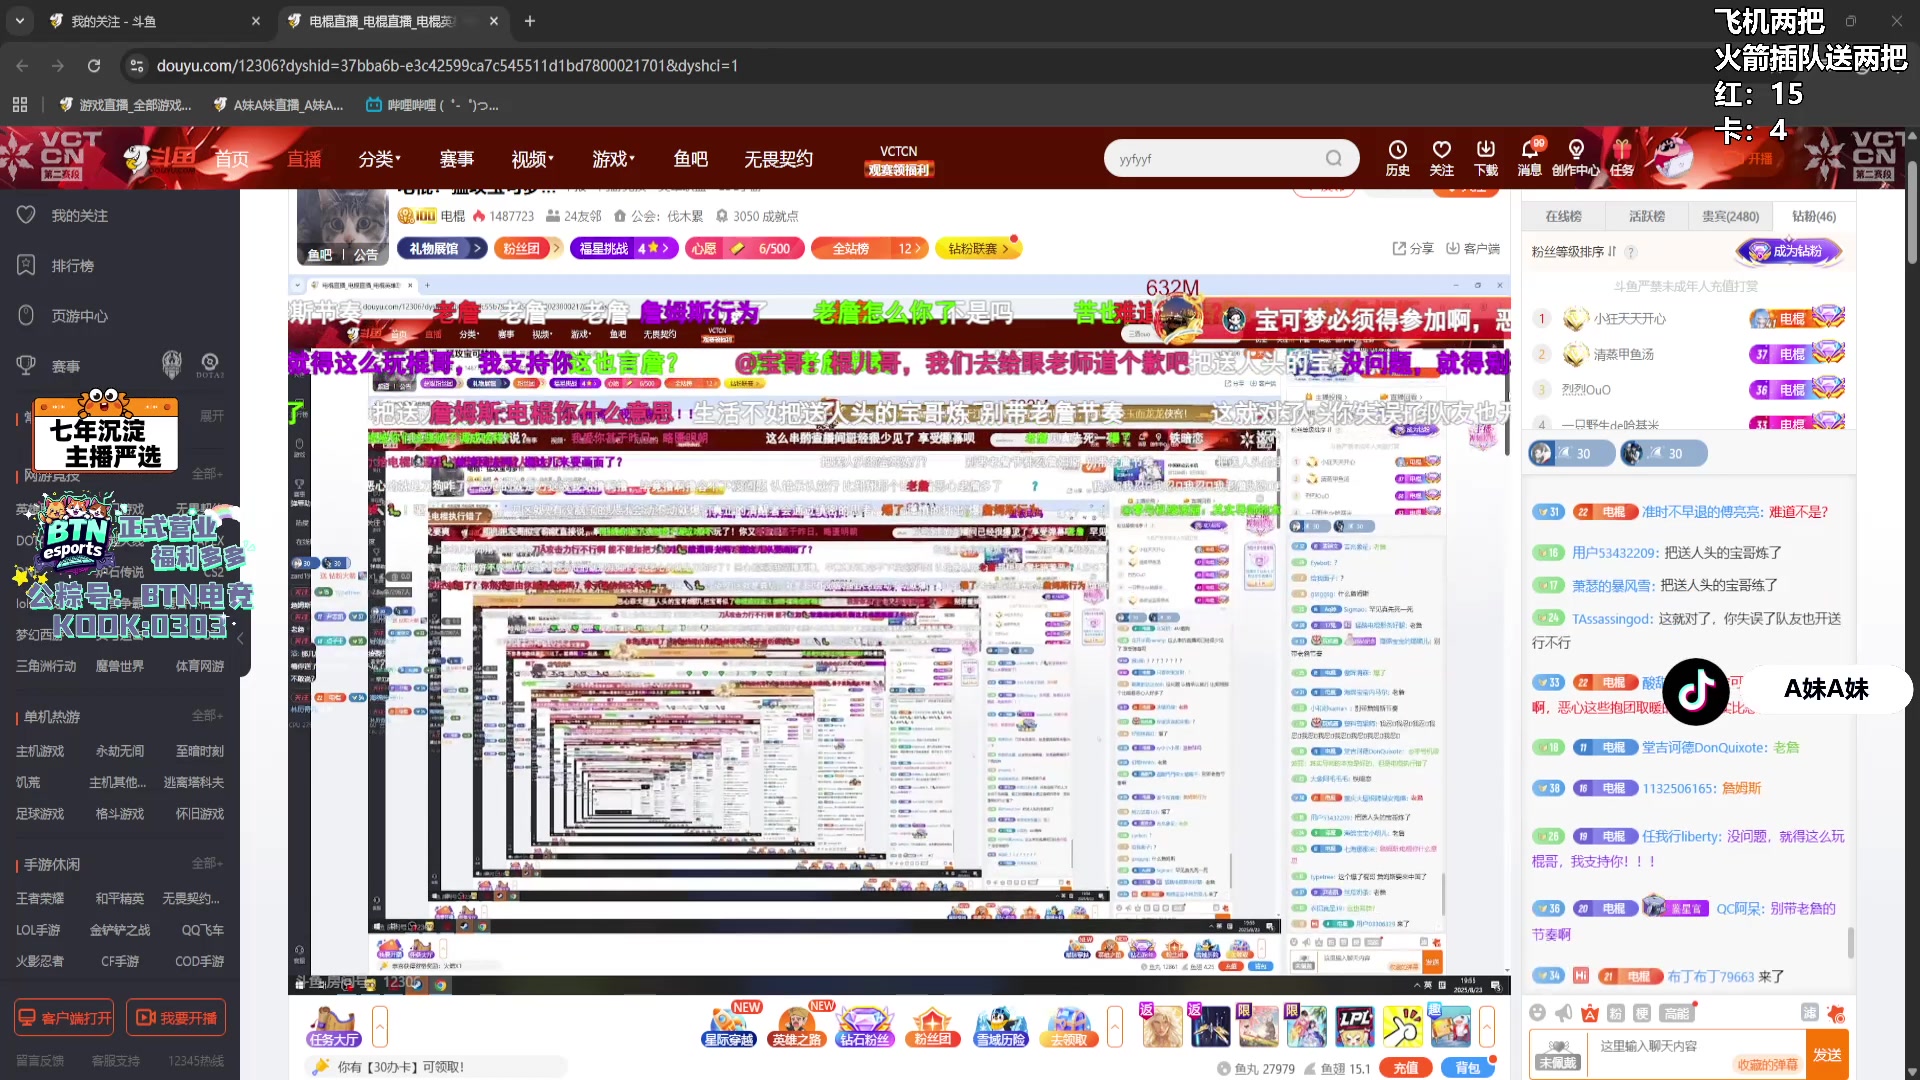Click 充值 recharge button
This screenshot has width=1920, height=1080.
click(1406, 1068)
